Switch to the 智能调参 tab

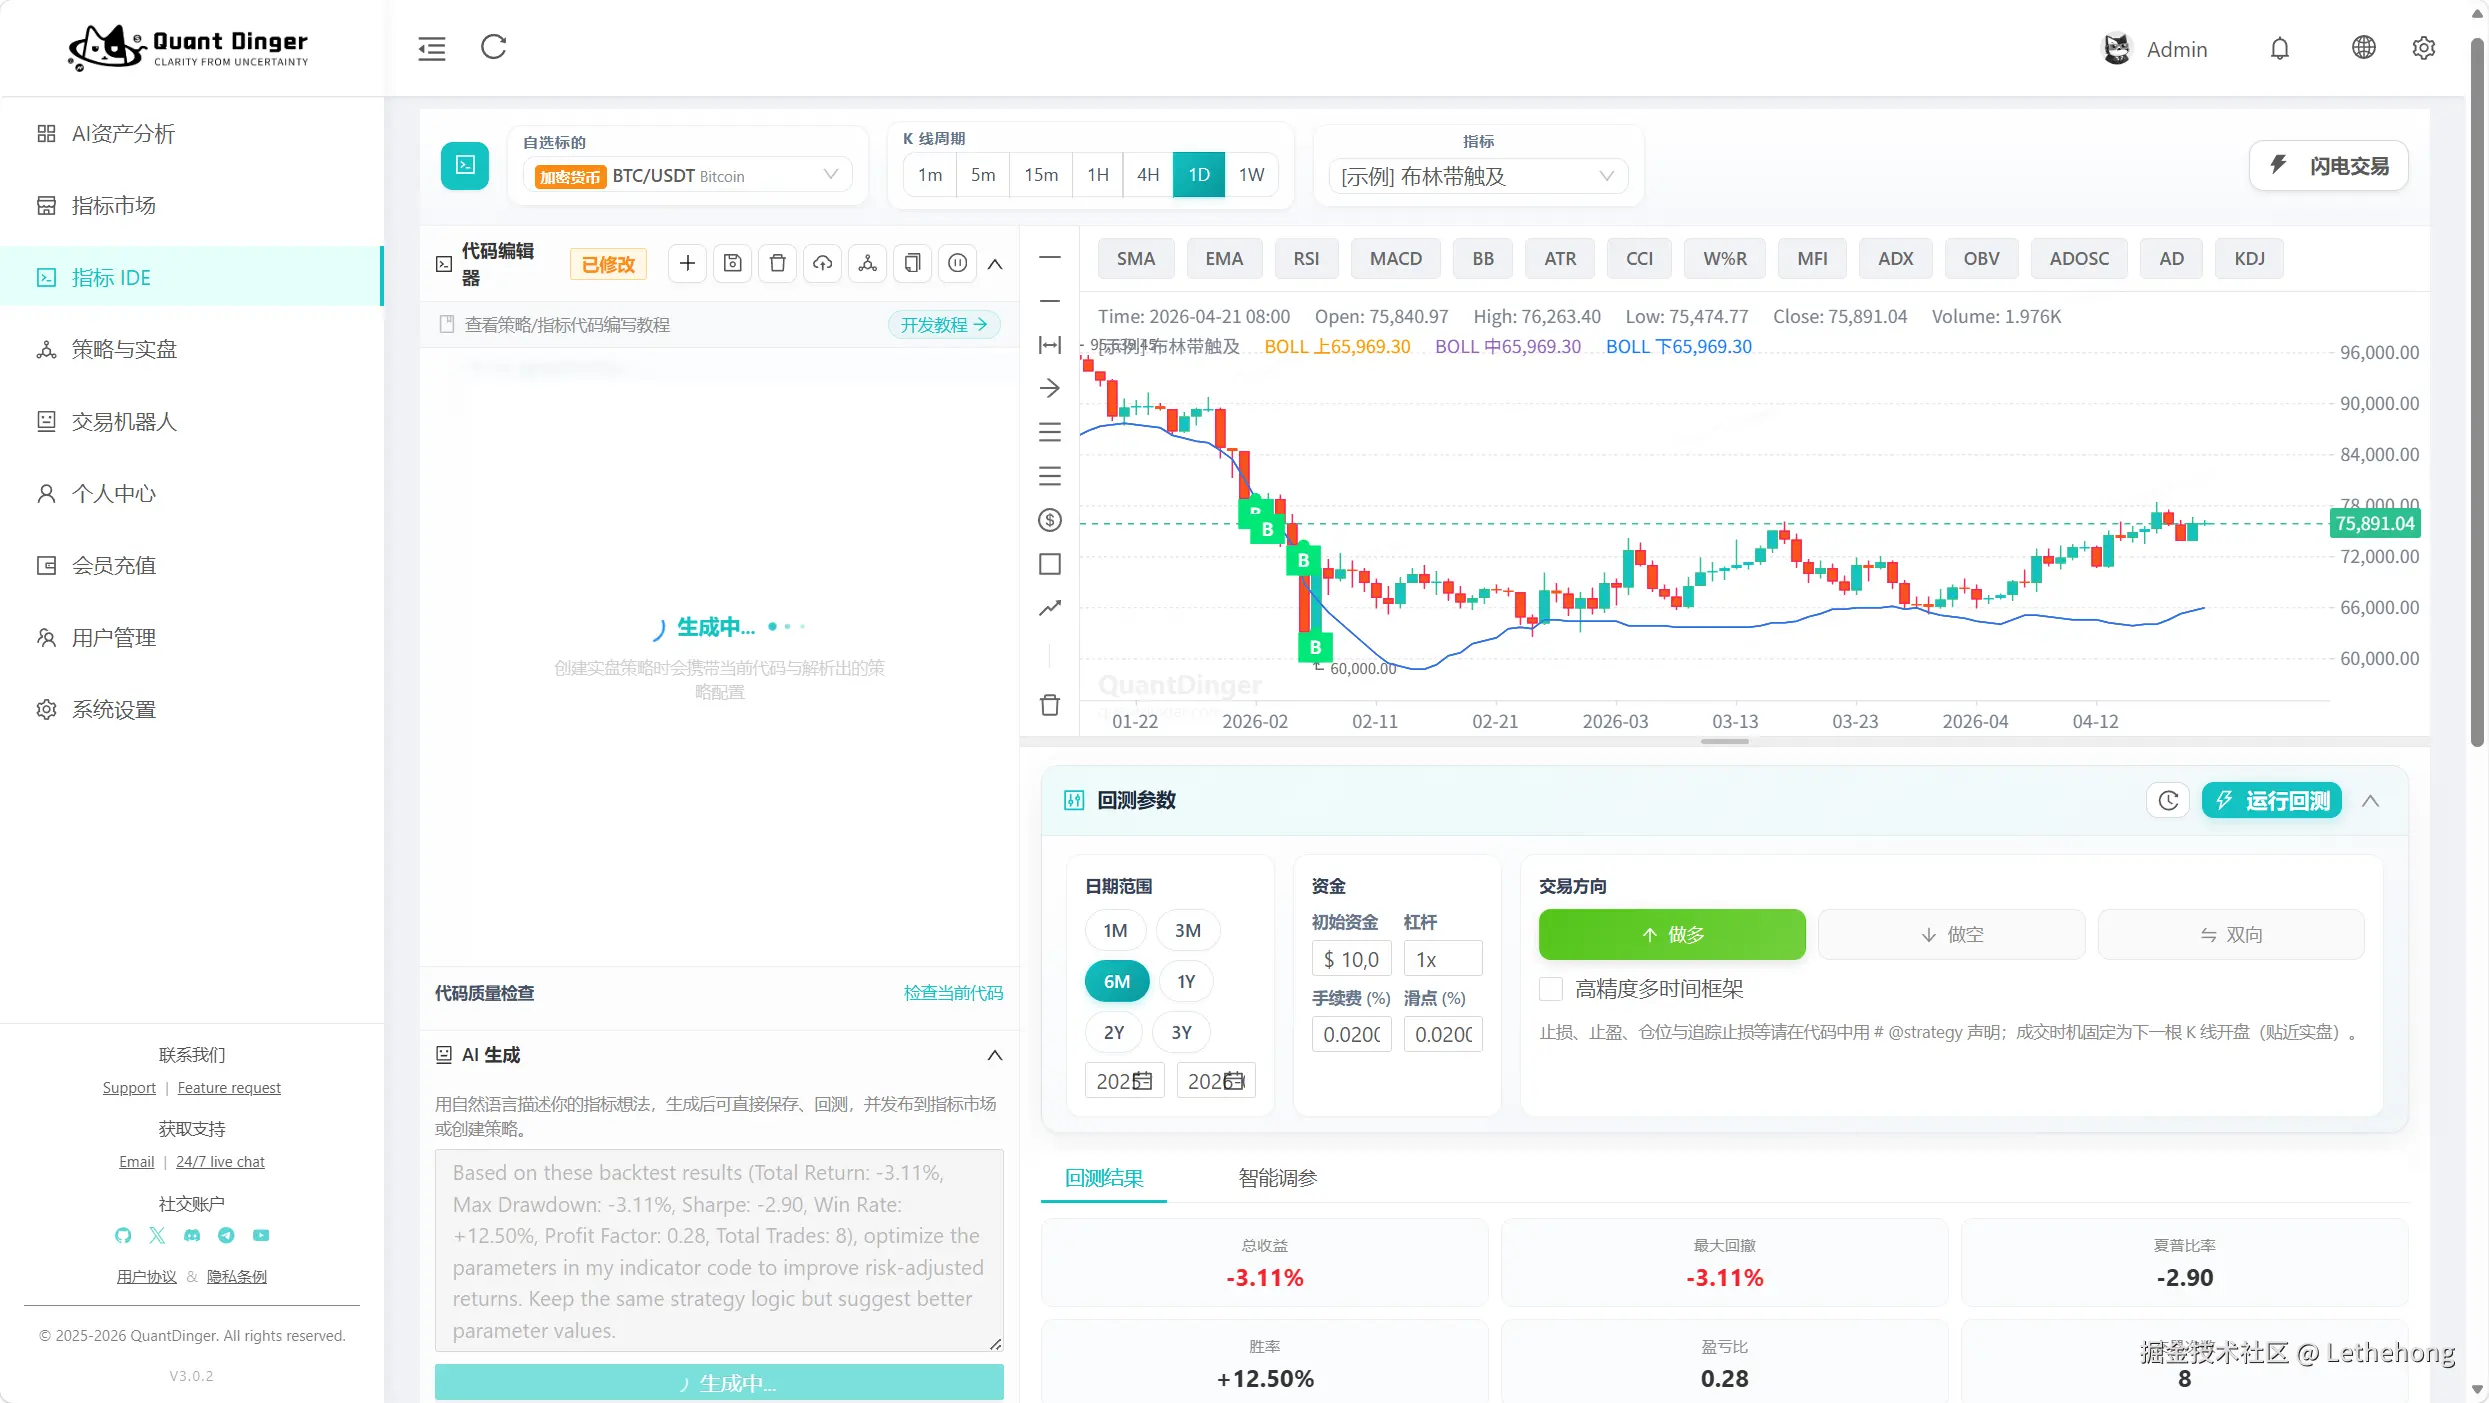point(1277,1178)
